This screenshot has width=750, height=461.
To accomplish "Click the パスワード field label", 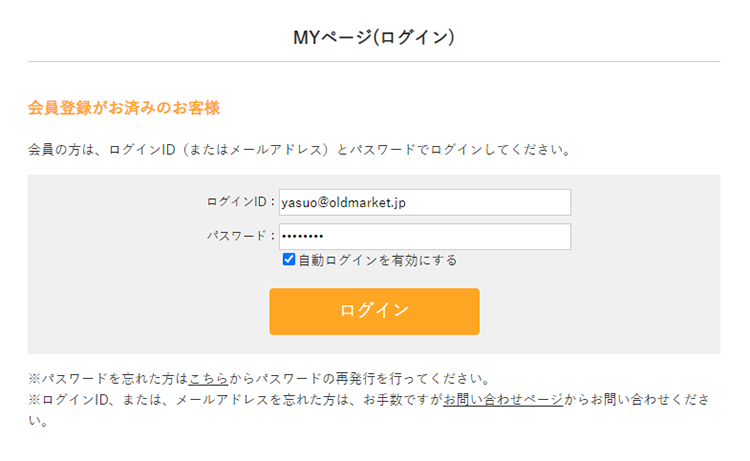I will [x=240, y=237].
